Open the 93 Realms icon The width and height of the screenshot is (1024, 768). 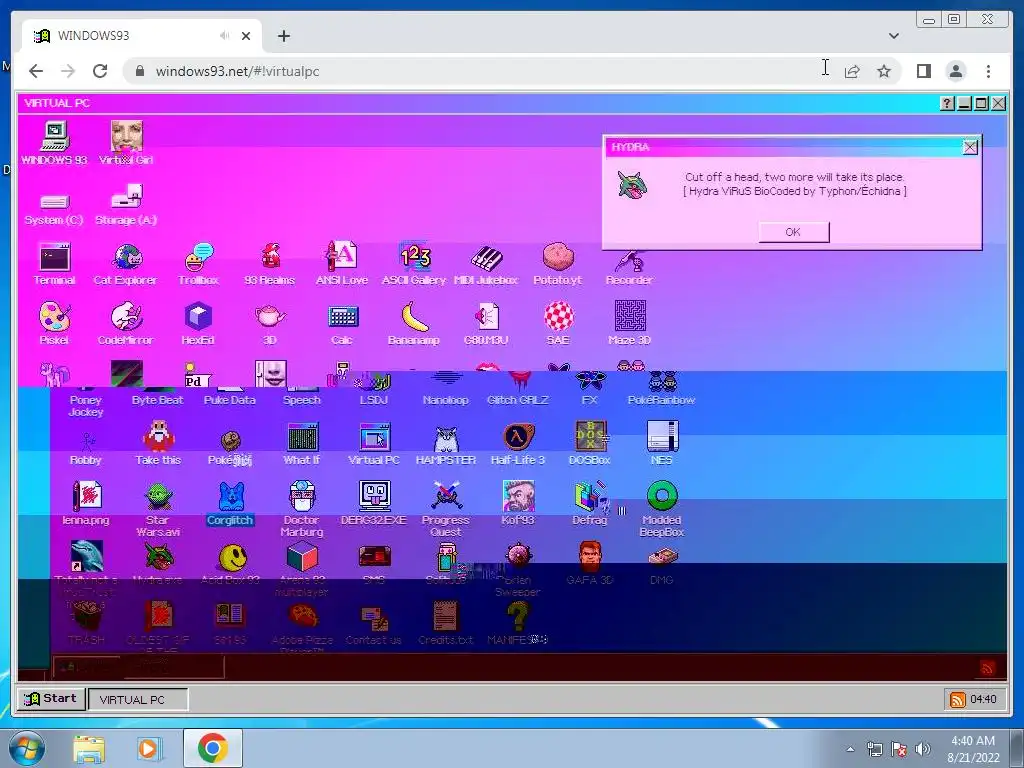point(270,257)
